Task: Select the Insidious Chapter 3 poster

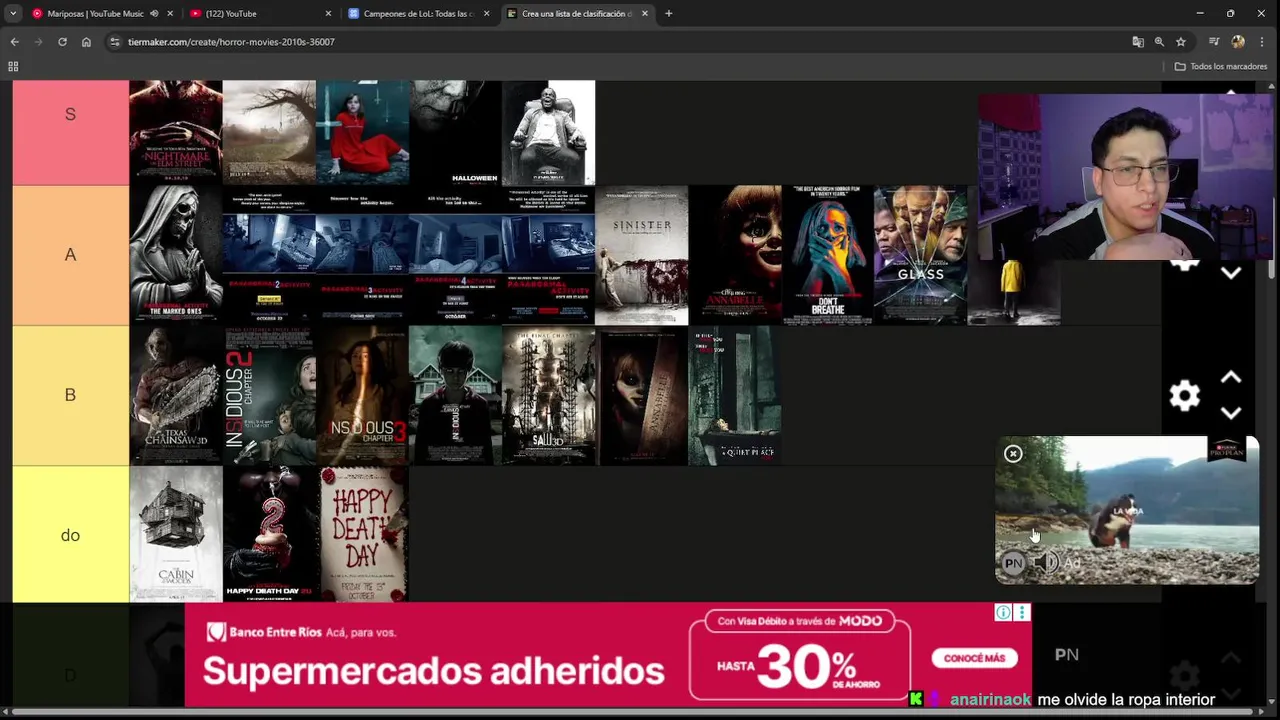Action: 362,395
